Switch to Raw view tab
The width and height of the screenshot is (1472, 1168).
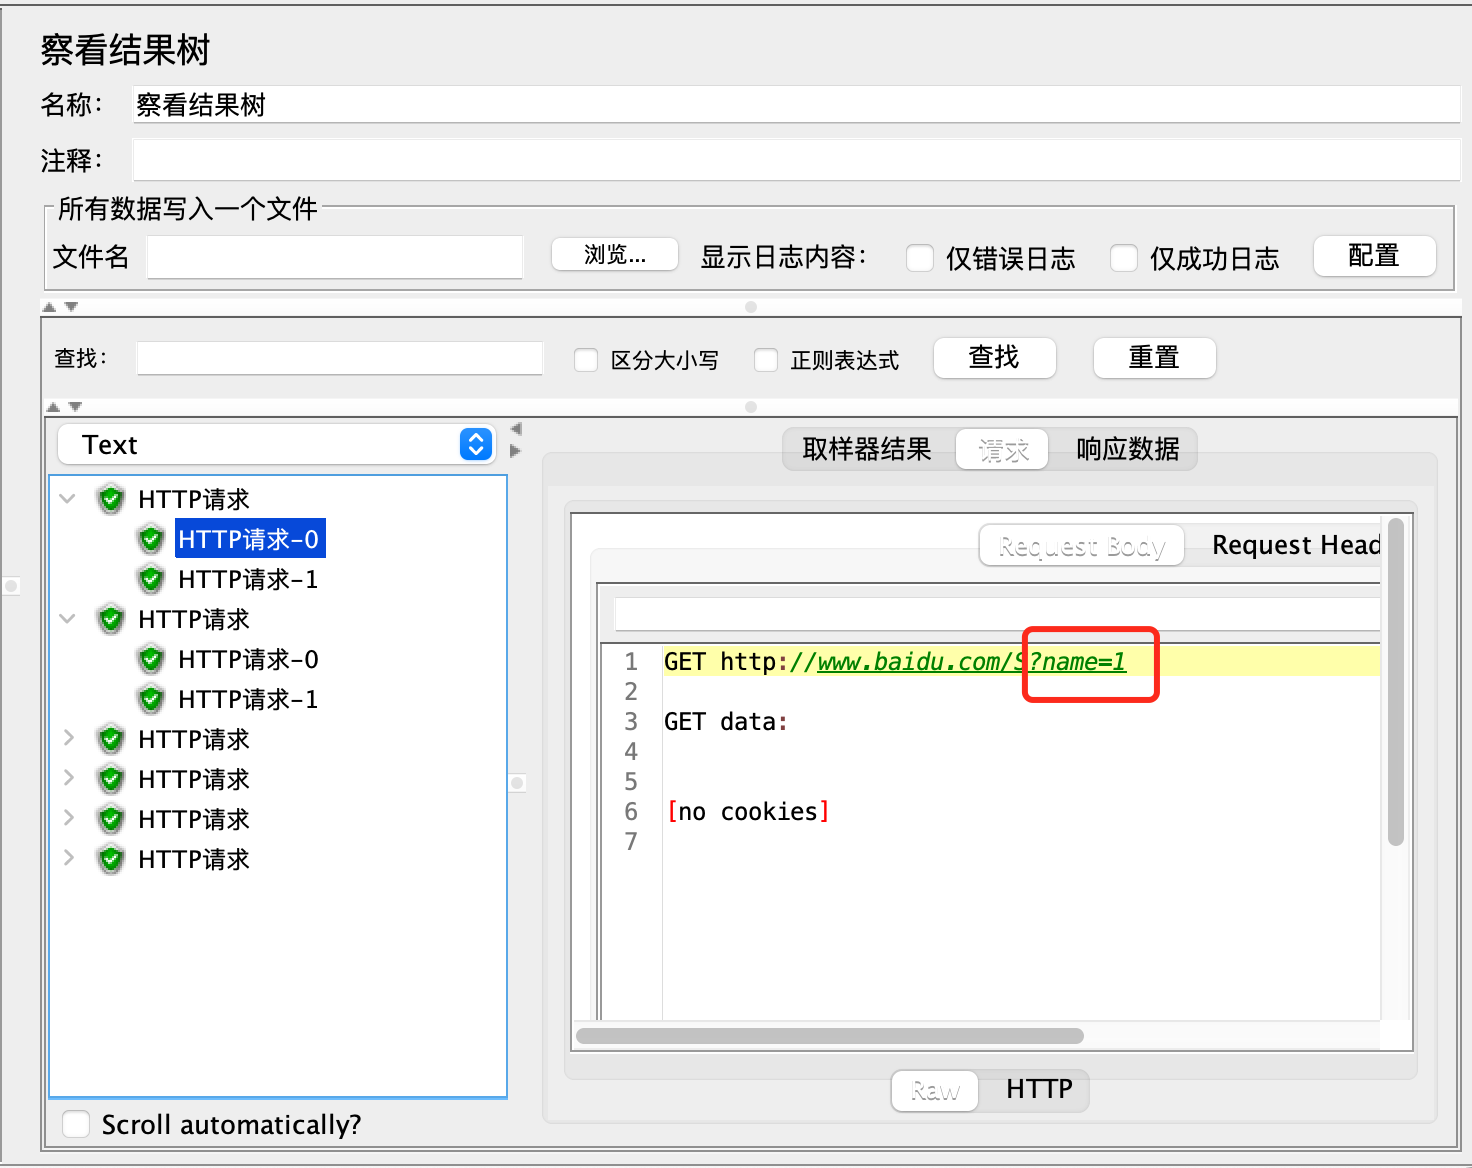click(x=935, y=1090)
